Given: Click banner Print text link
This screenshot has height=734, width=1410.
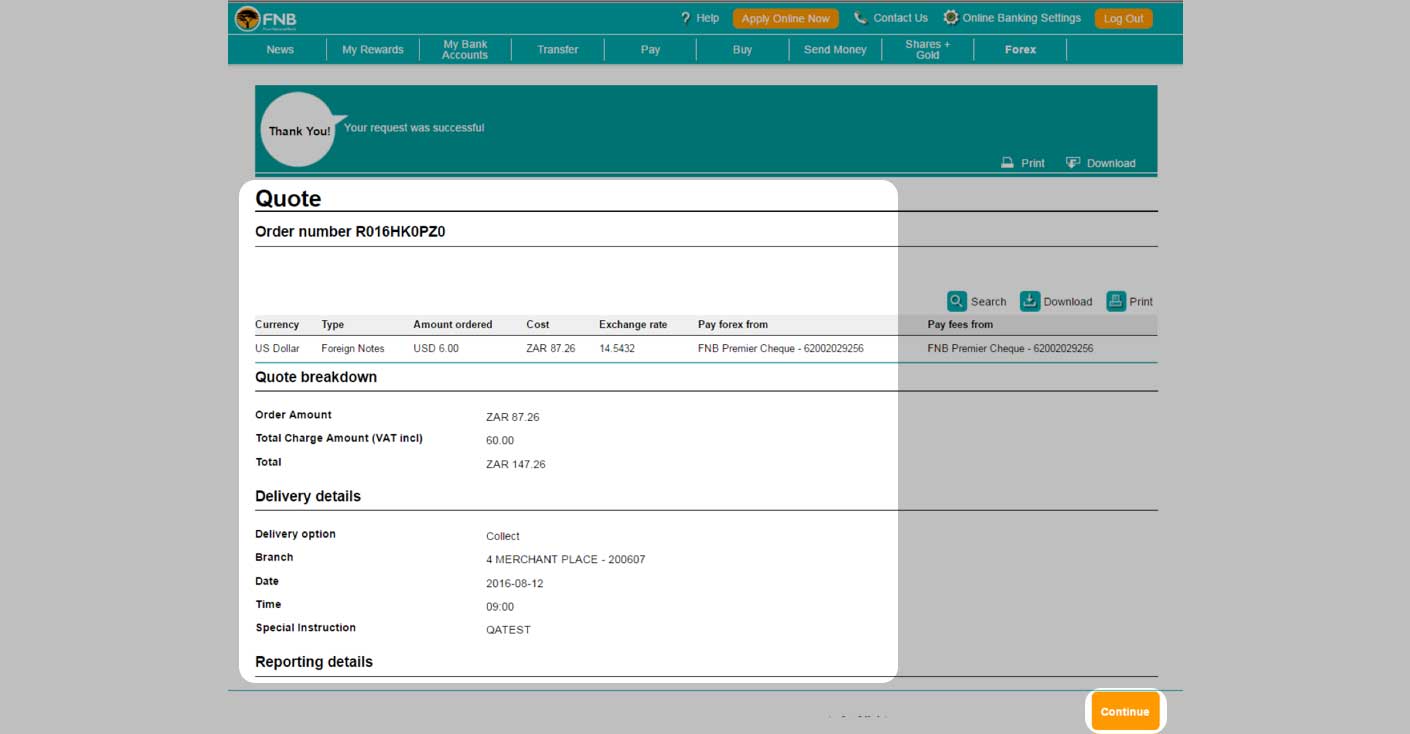Looking at the screenshot, I should tap(1033, 163).
